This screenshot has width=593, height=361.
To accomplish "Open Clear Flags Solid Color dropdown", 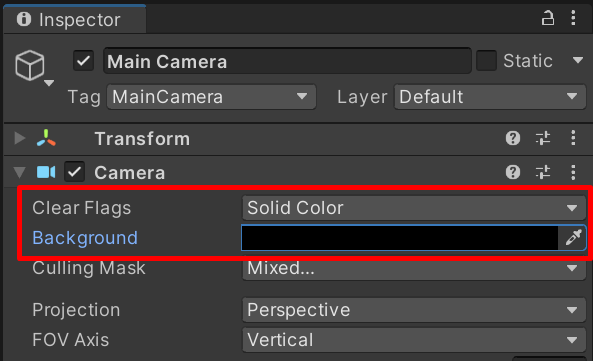I will (414, 208).
